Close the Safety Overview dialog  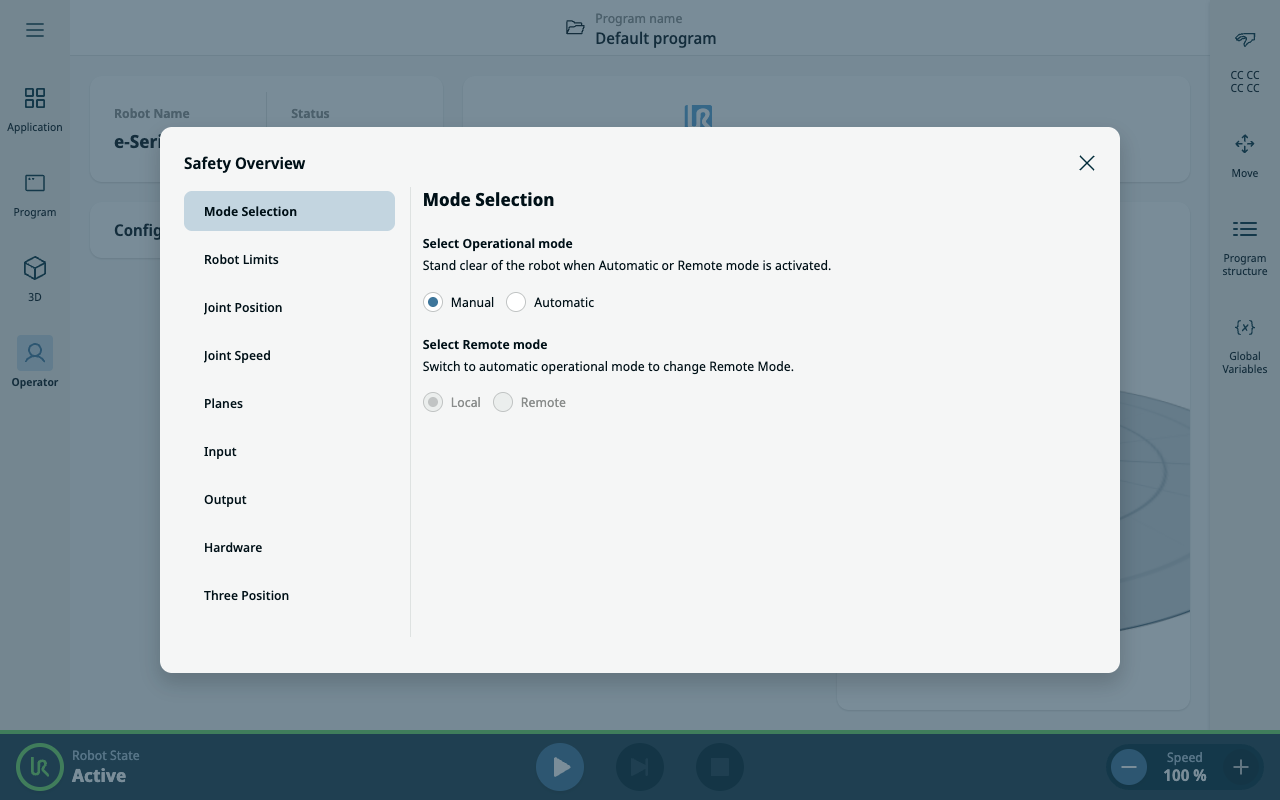point(1087,163)
